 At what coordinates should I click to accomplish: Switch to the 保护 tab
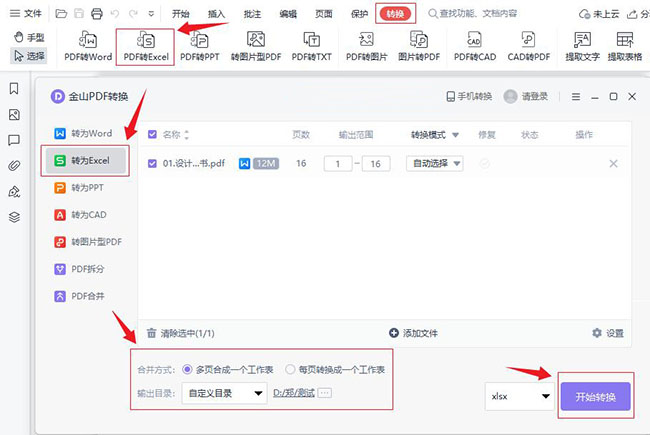coord(359,14)
